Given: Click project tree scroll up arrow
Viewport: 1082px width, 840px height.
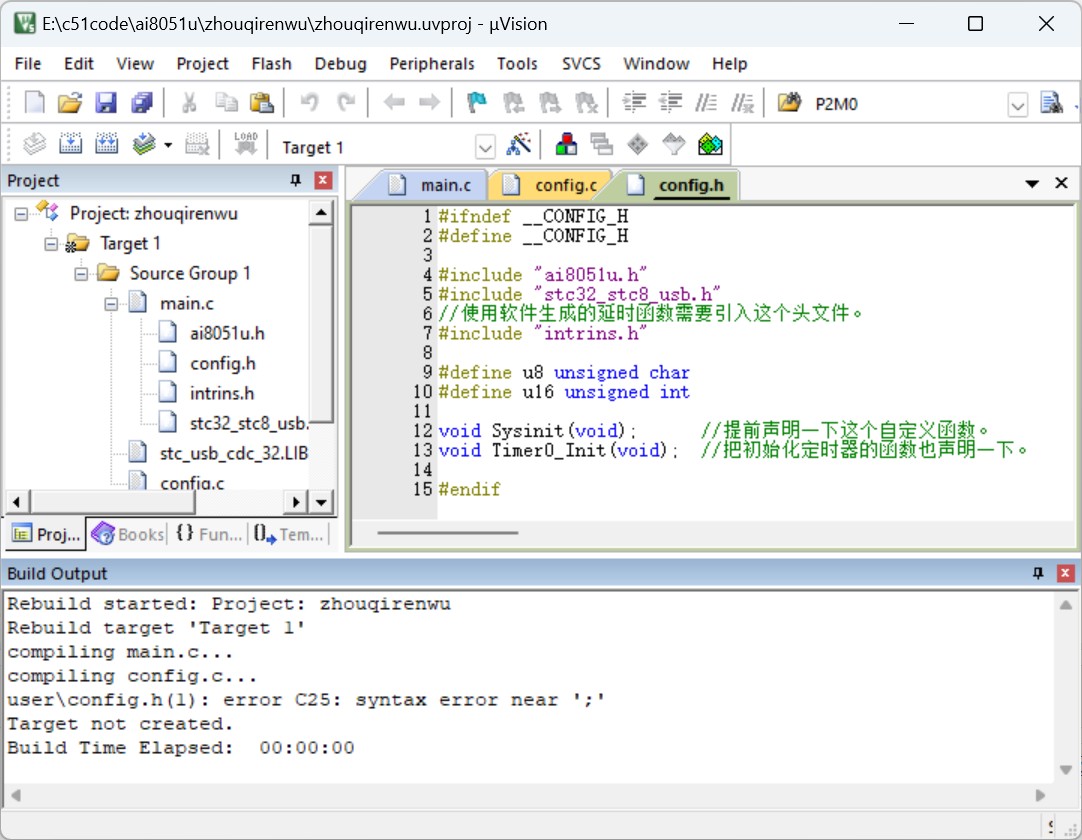Looking at the screenshot, I should pyautogui.click(x=321, y=212).
